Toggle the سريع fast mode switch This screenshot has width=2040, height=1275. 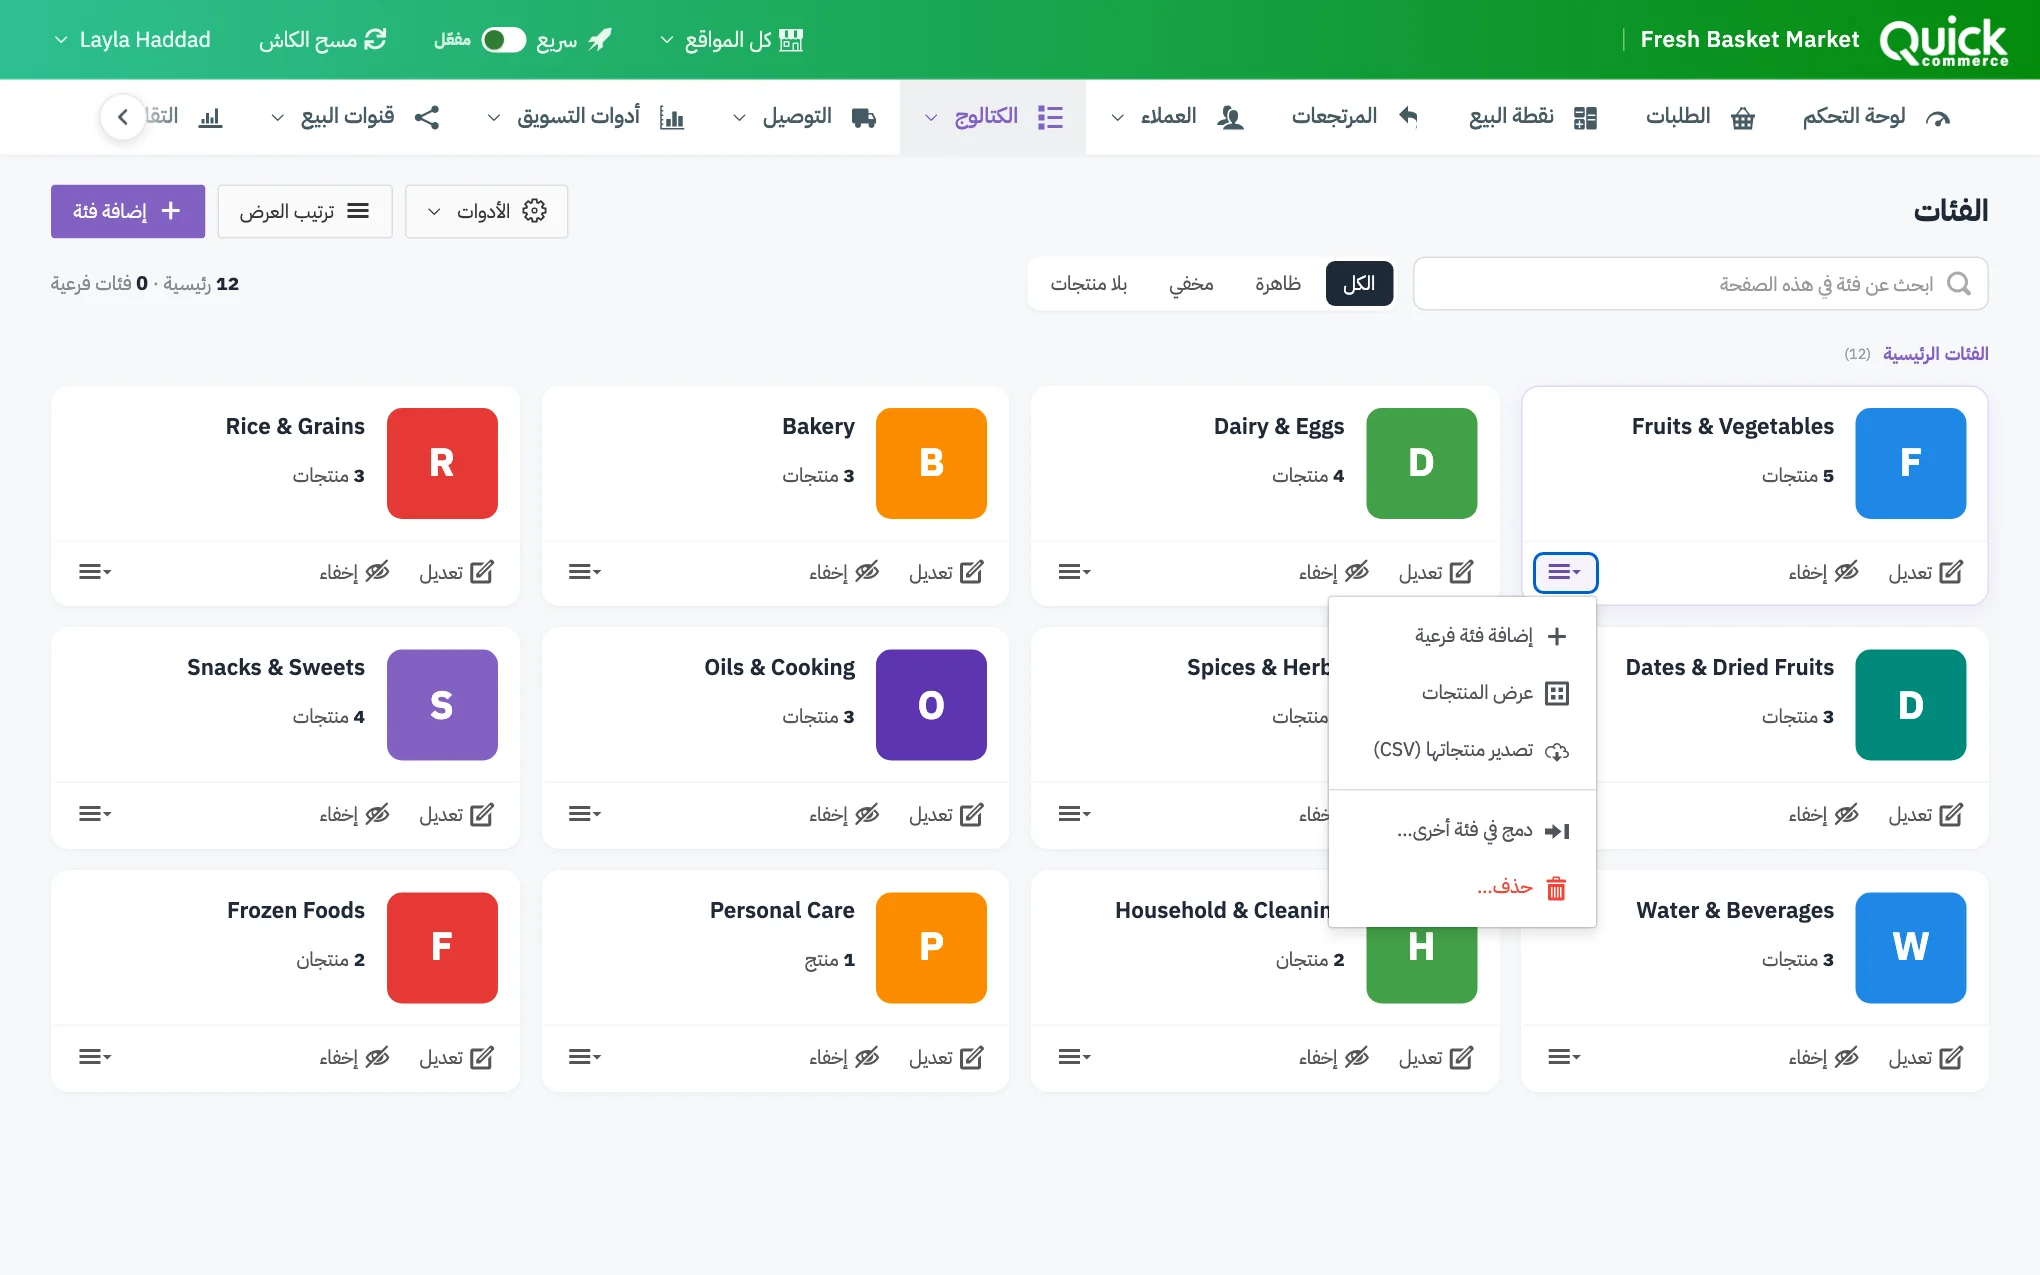(503, 40)
